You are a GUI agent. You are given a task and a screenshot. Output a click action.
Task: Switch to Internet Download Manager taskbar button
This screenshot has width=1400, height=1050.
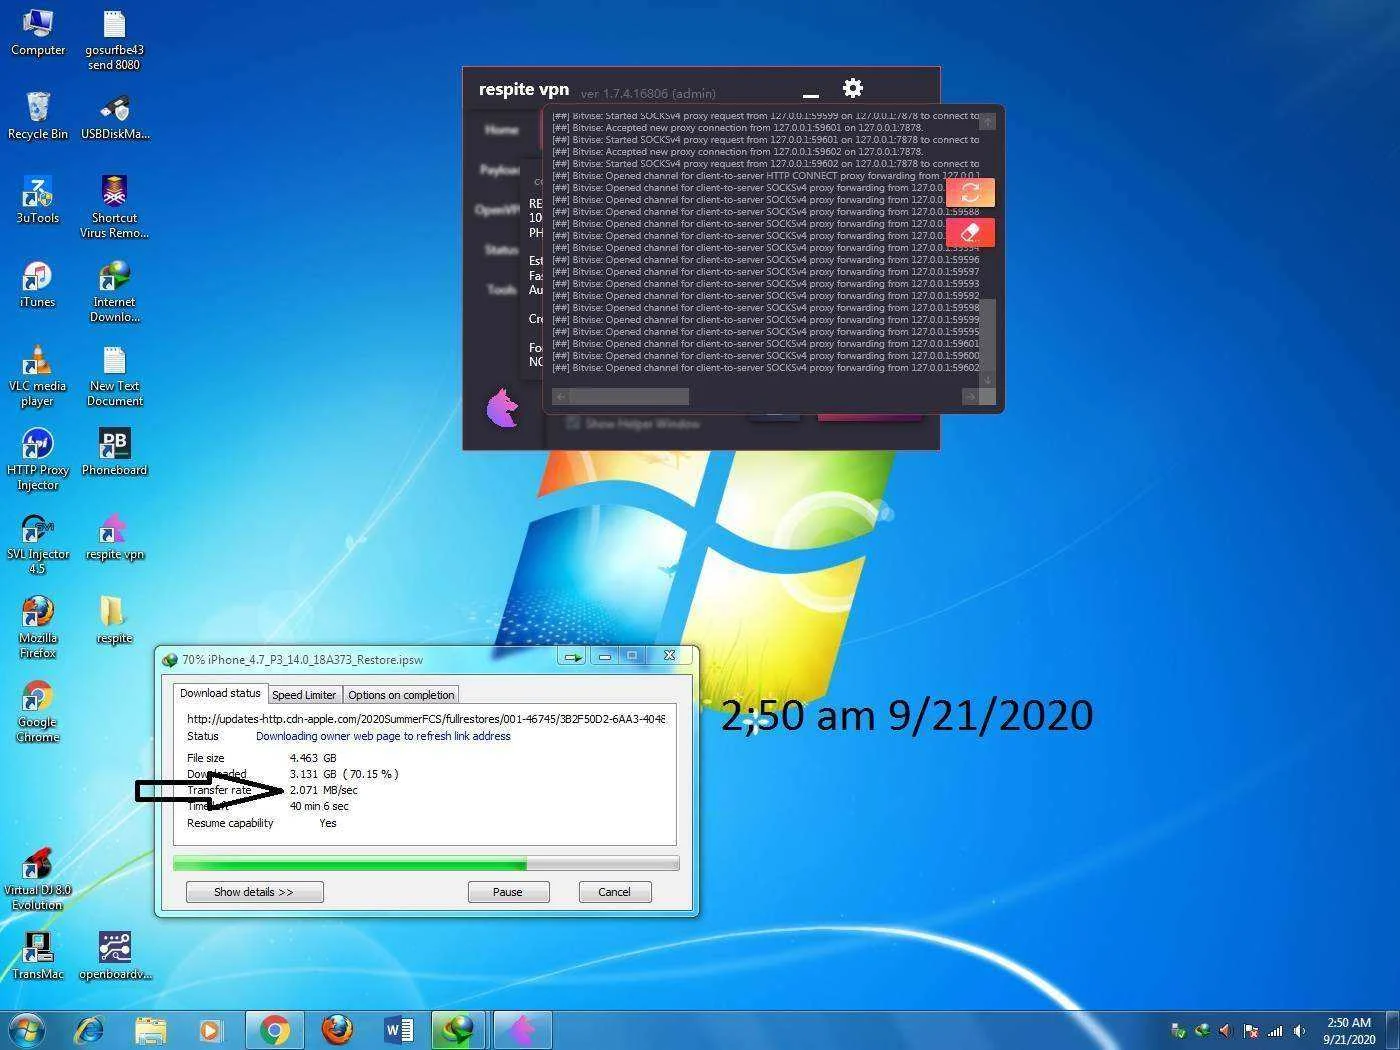point(459,1029)
